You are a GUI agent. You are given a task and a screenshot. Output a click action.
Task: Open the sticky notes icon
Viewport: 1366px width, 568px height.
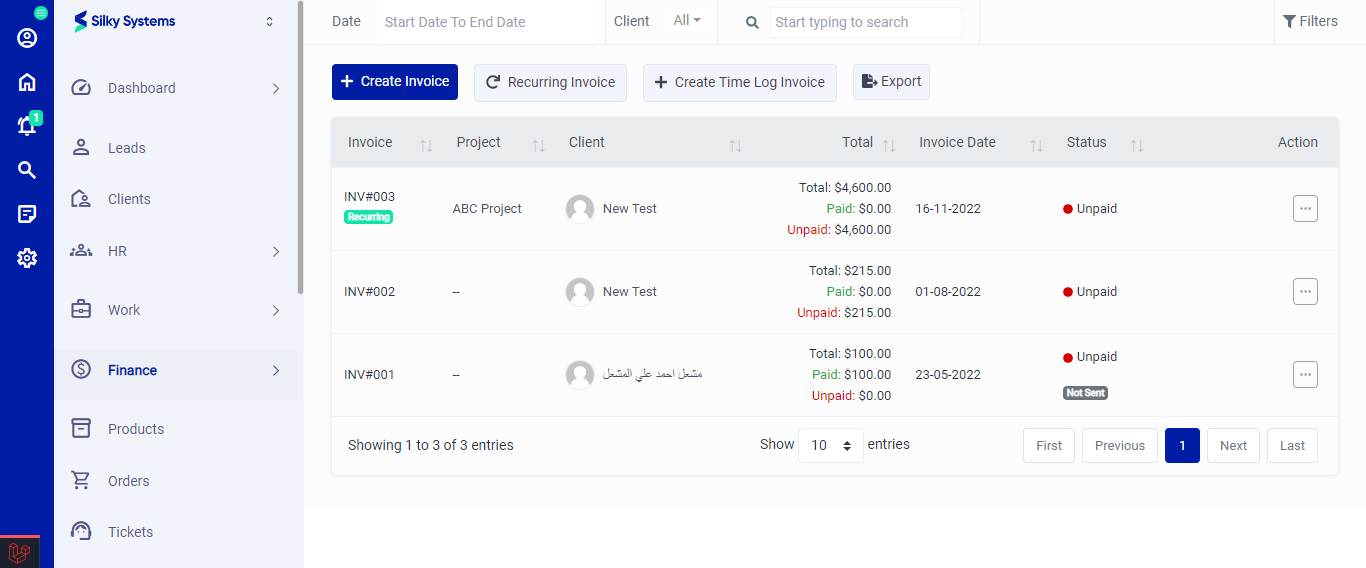27,214
